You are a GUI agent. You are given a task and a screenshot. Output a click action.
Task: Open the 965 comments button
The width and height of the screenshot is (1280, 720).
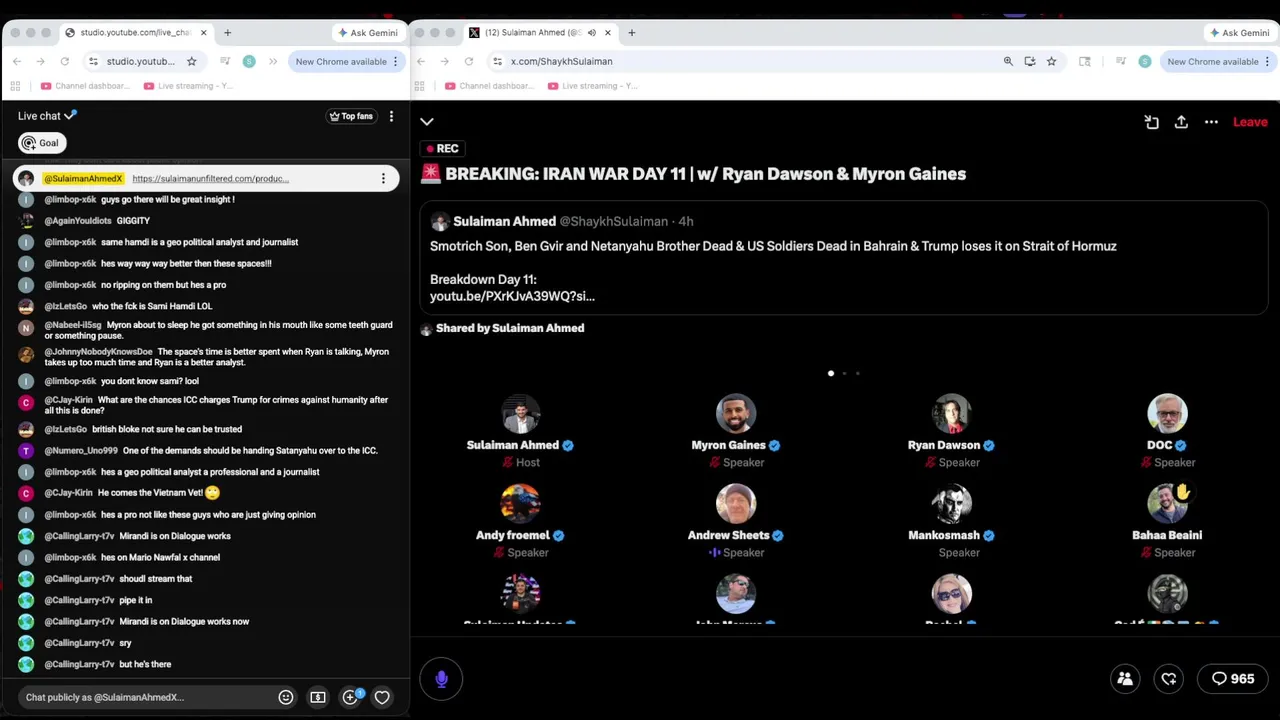(x=1233, y=678)
